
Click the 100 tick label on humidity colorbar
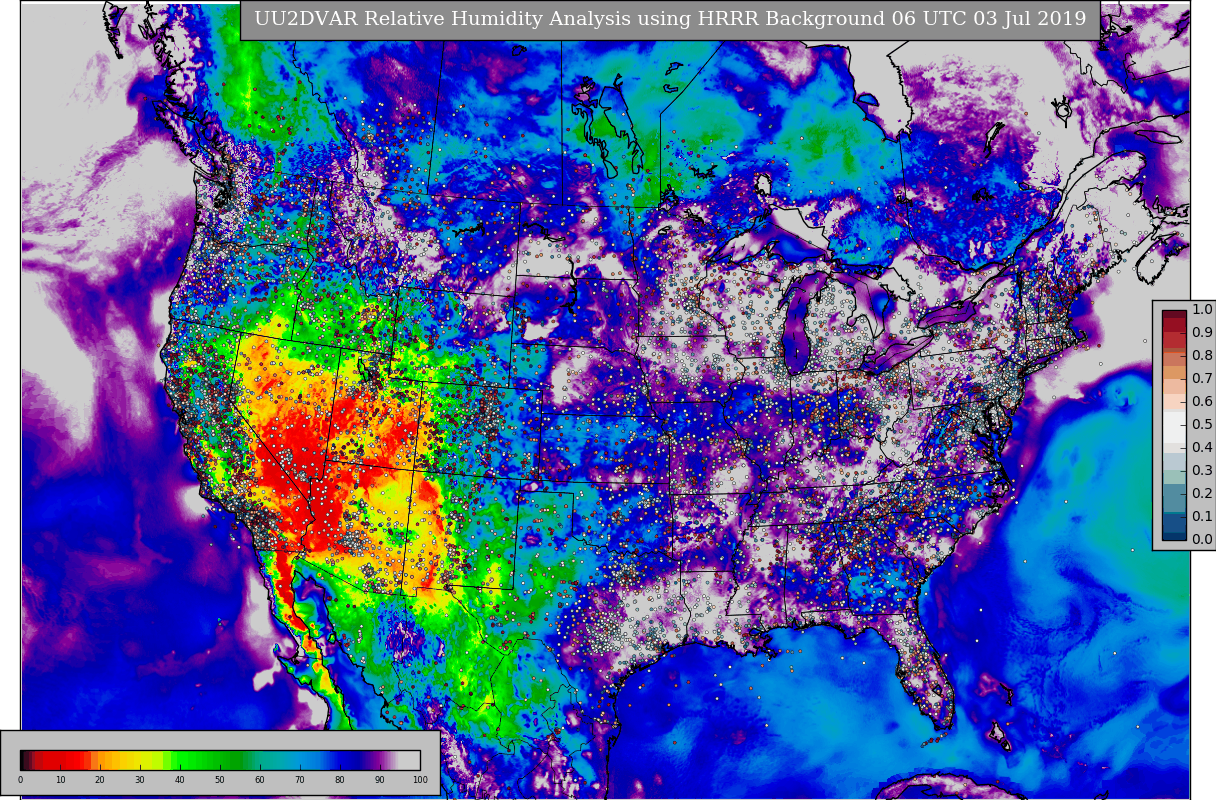point(420,780)
